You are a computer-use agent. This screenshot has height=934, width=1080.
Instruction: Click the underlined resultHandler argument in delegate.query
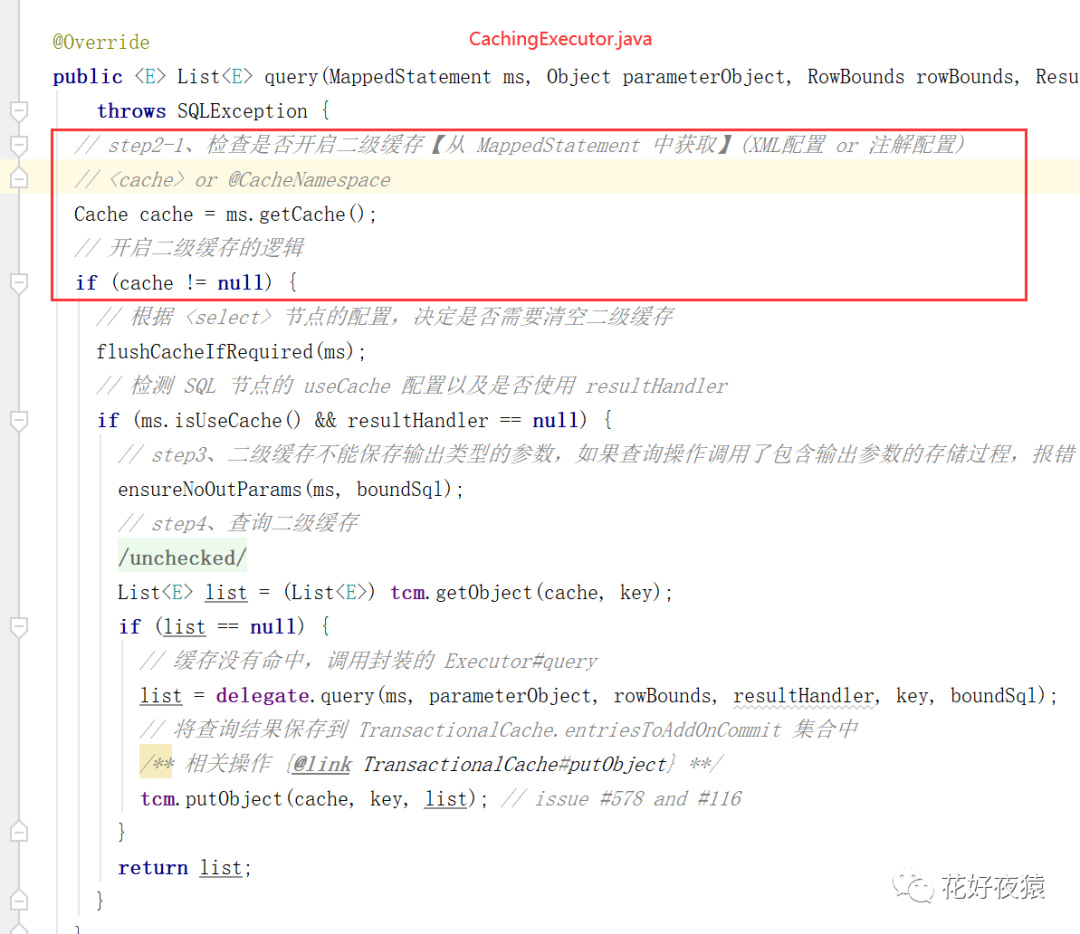pos(803,696)
